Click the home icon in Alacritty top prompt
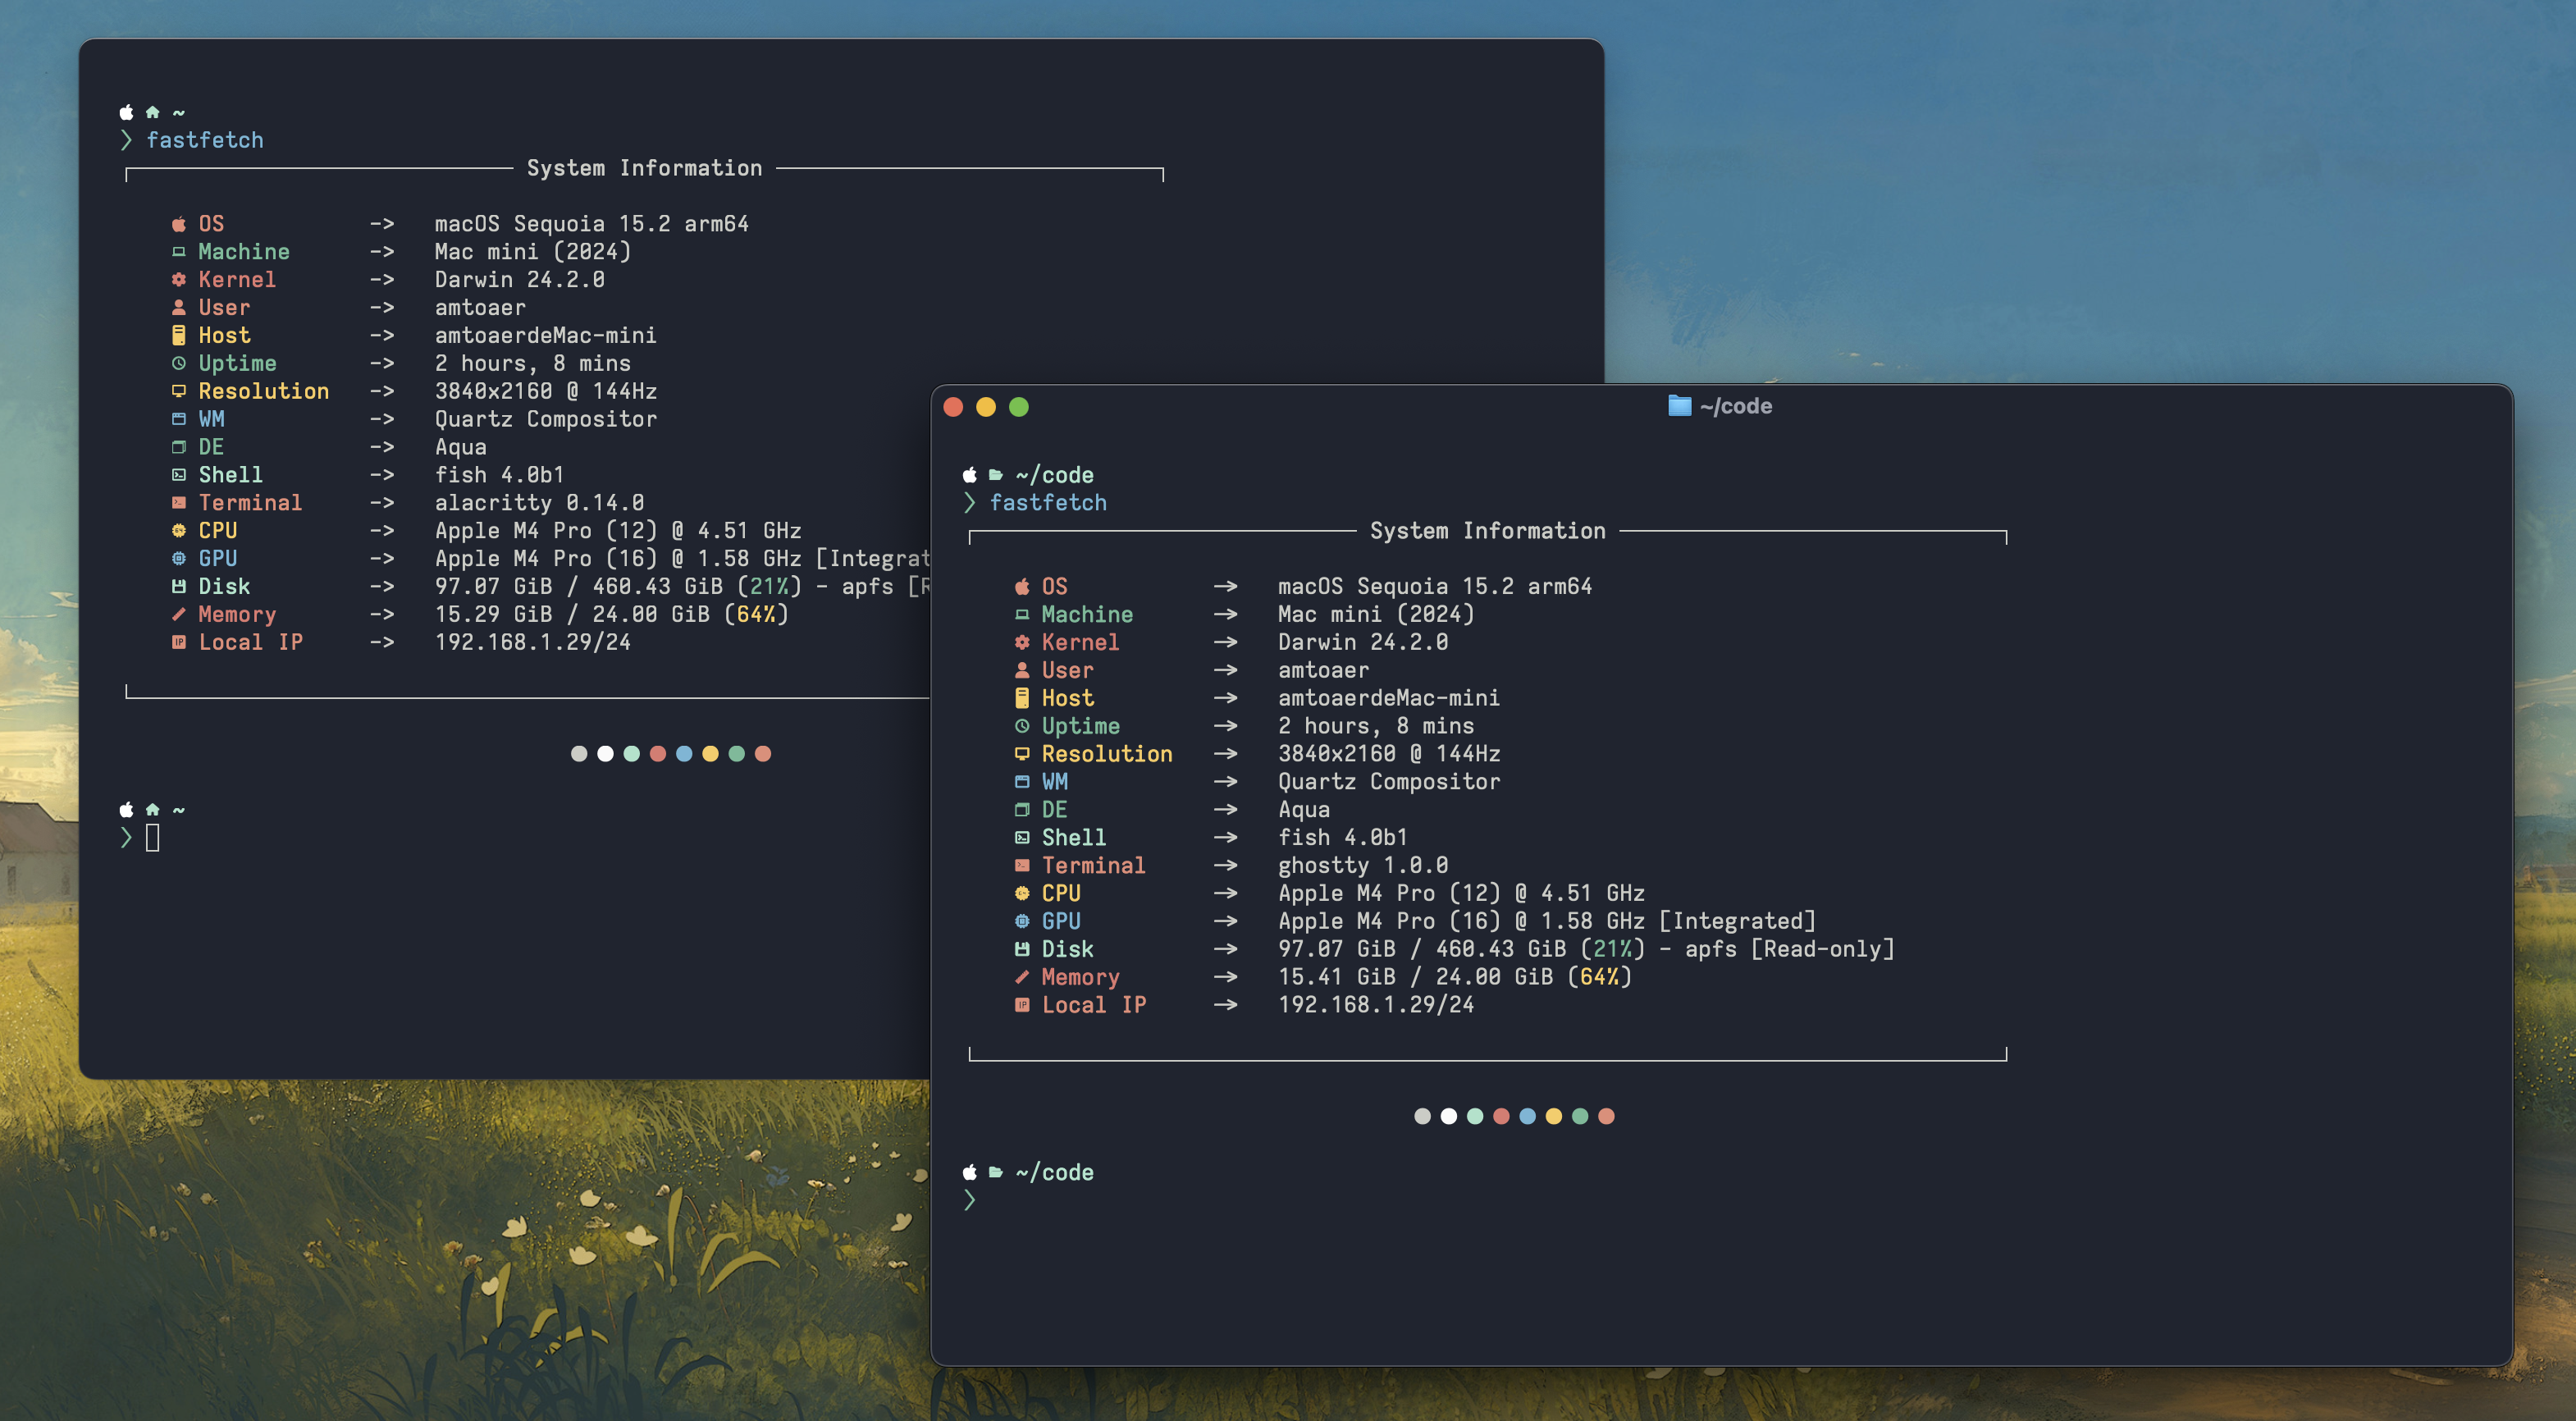Image resolution: width=2576 pixels, height=1421 pixels. click(x=152, y=112)
